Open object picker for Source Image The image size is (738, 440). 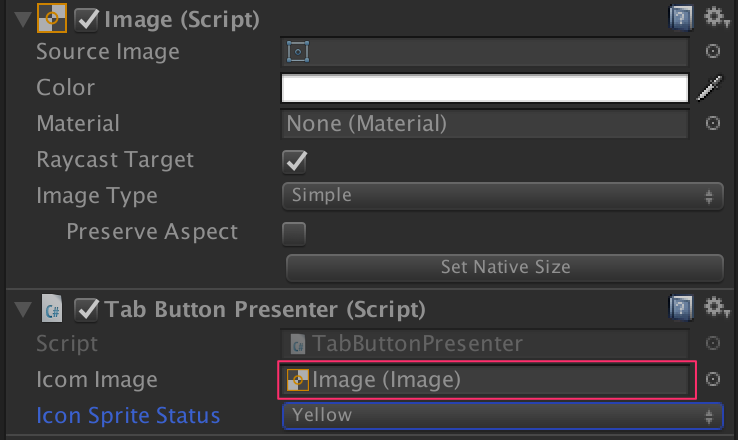tap(713, 52)
